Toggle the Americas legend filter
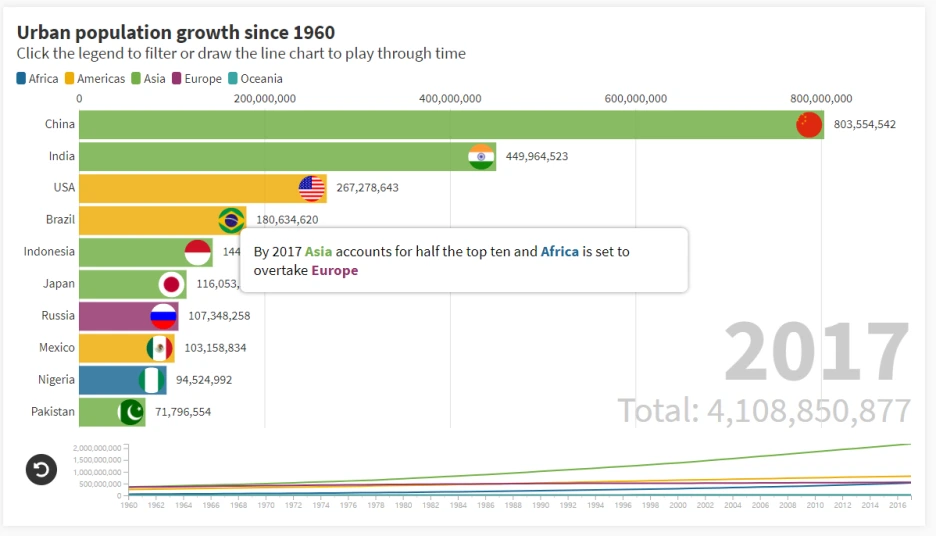Screen dimensions: 936x536 pos(95,79)
